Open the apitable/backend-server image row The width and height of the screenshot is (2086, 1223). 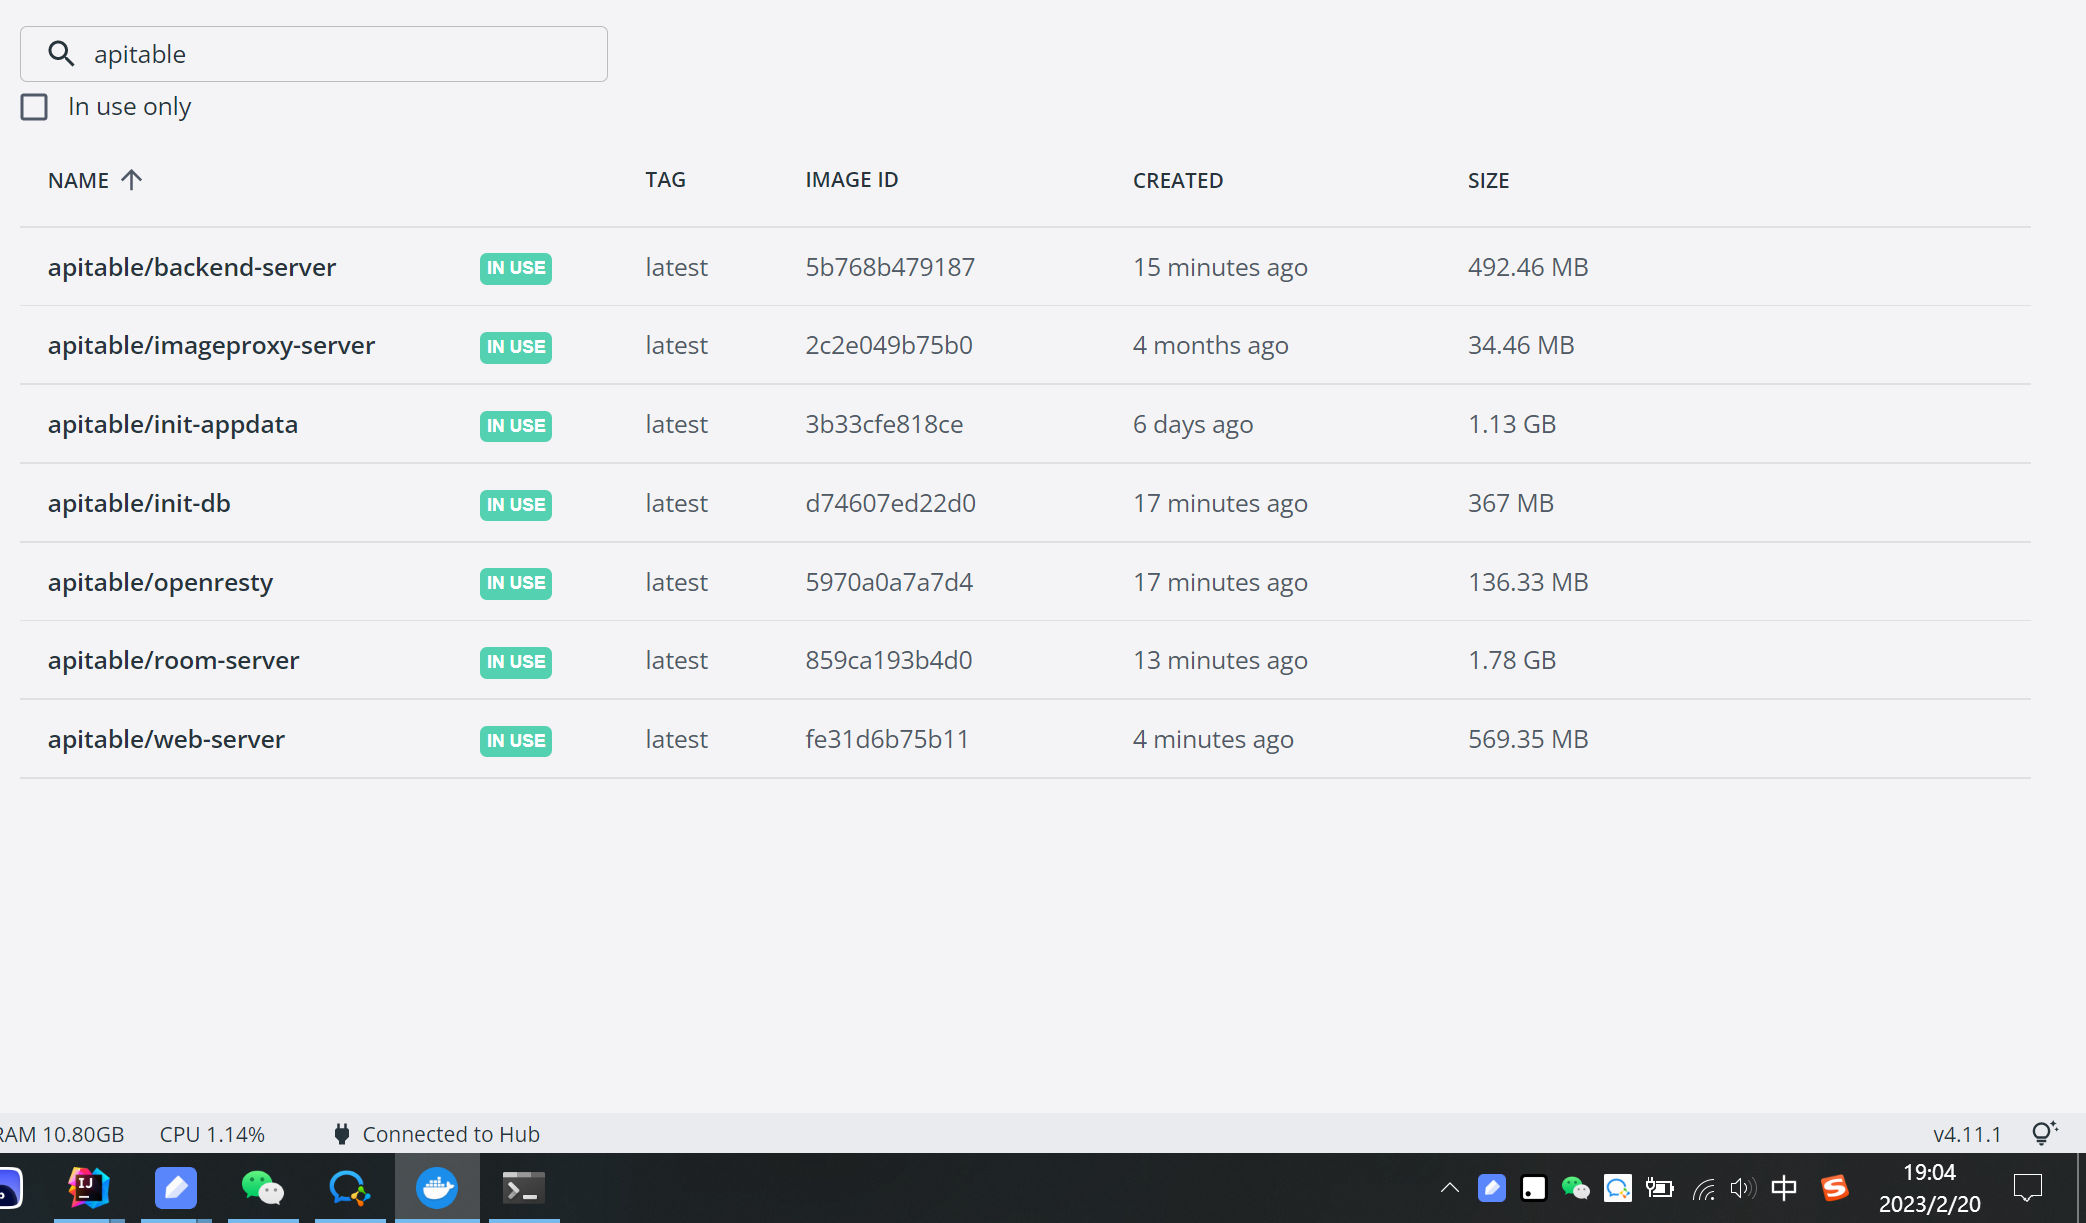[192, 267]
